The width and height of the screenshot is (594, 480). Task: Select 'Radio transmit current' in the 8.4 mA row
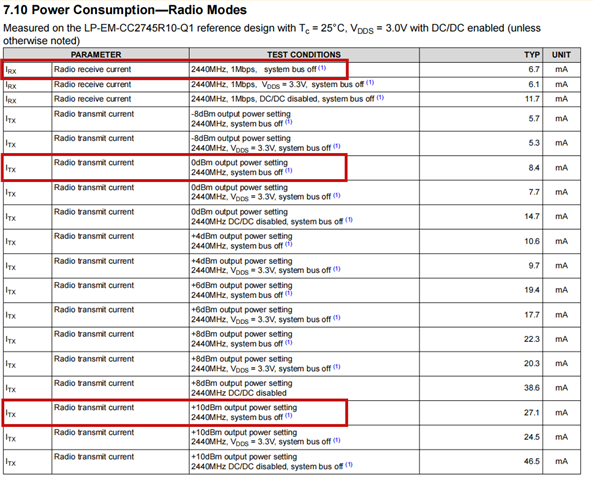[x=94, y=163]
